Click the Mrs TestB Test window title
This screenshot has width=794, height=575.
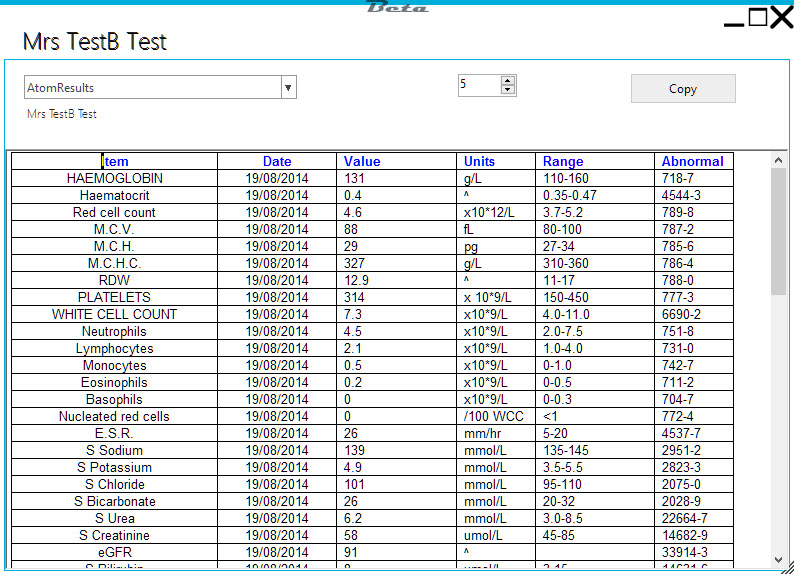click(x=95, y=42)
